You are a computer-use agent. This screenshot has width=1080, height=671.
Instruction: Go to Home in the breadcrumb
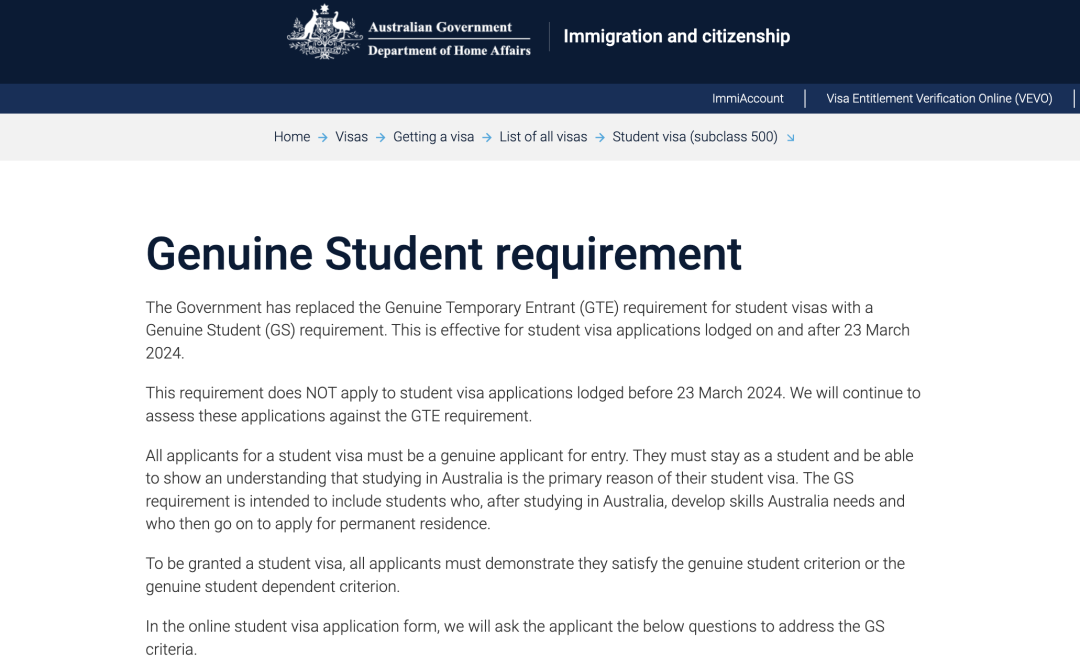[292, 137]
